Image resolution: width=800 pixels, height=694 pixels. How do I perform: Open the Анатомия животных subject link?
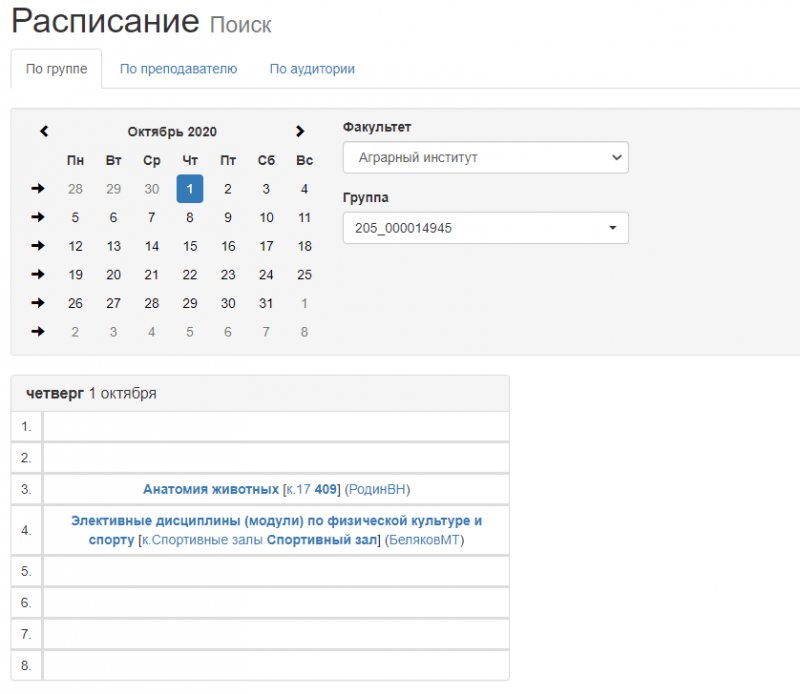click(211, 489)
